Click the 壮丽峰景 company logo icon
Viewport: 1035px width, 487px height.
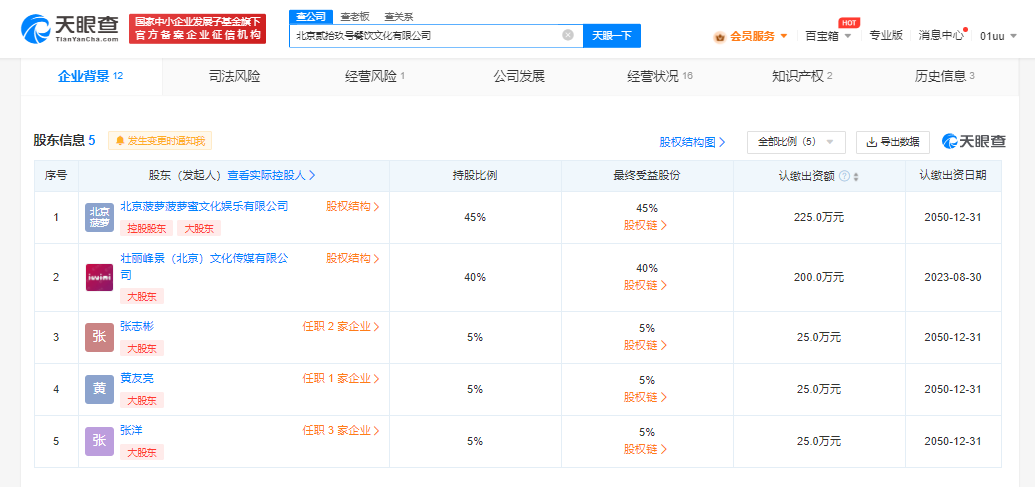[x=99, y=277]
